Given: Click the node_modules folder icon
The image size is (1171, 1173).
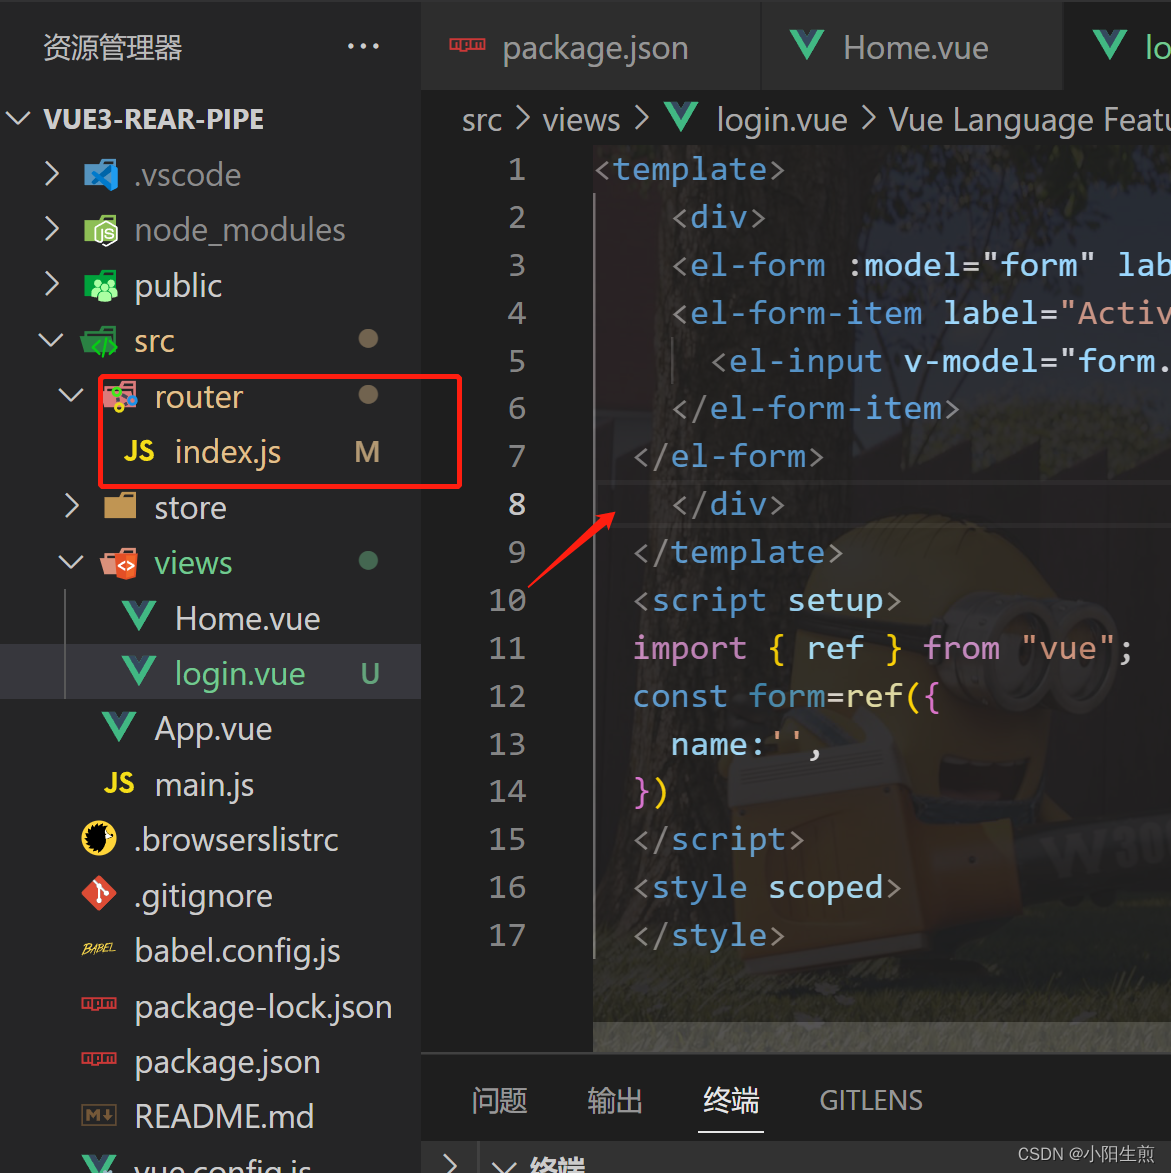Looking at the screenshot, I should (x=100, y=229).
